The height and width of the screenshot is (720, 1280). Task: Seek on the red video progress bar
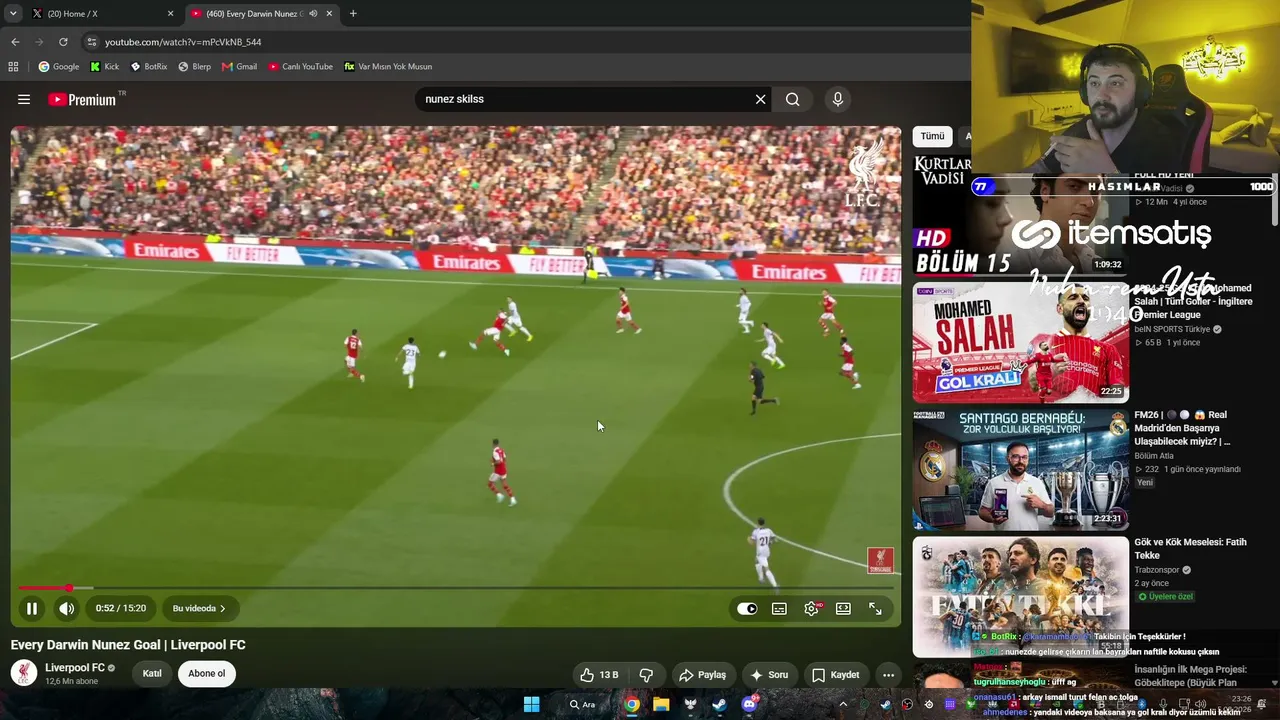tap(456, 588)
